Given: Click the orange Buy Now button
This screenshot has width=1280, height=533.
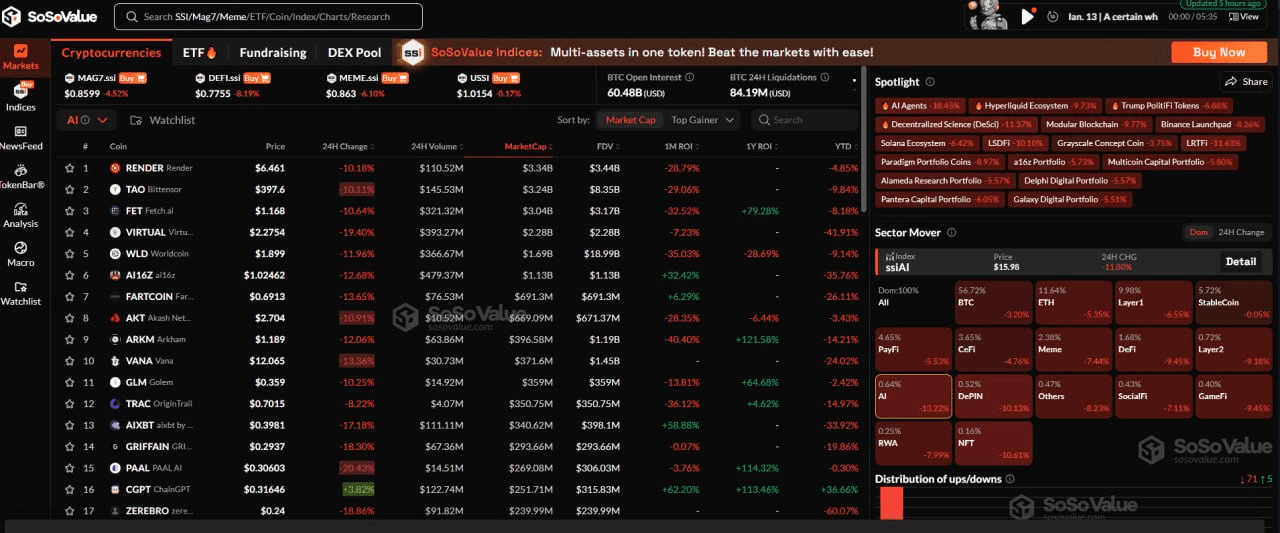Looking at the screenshot, I should tap(1219, 52).
